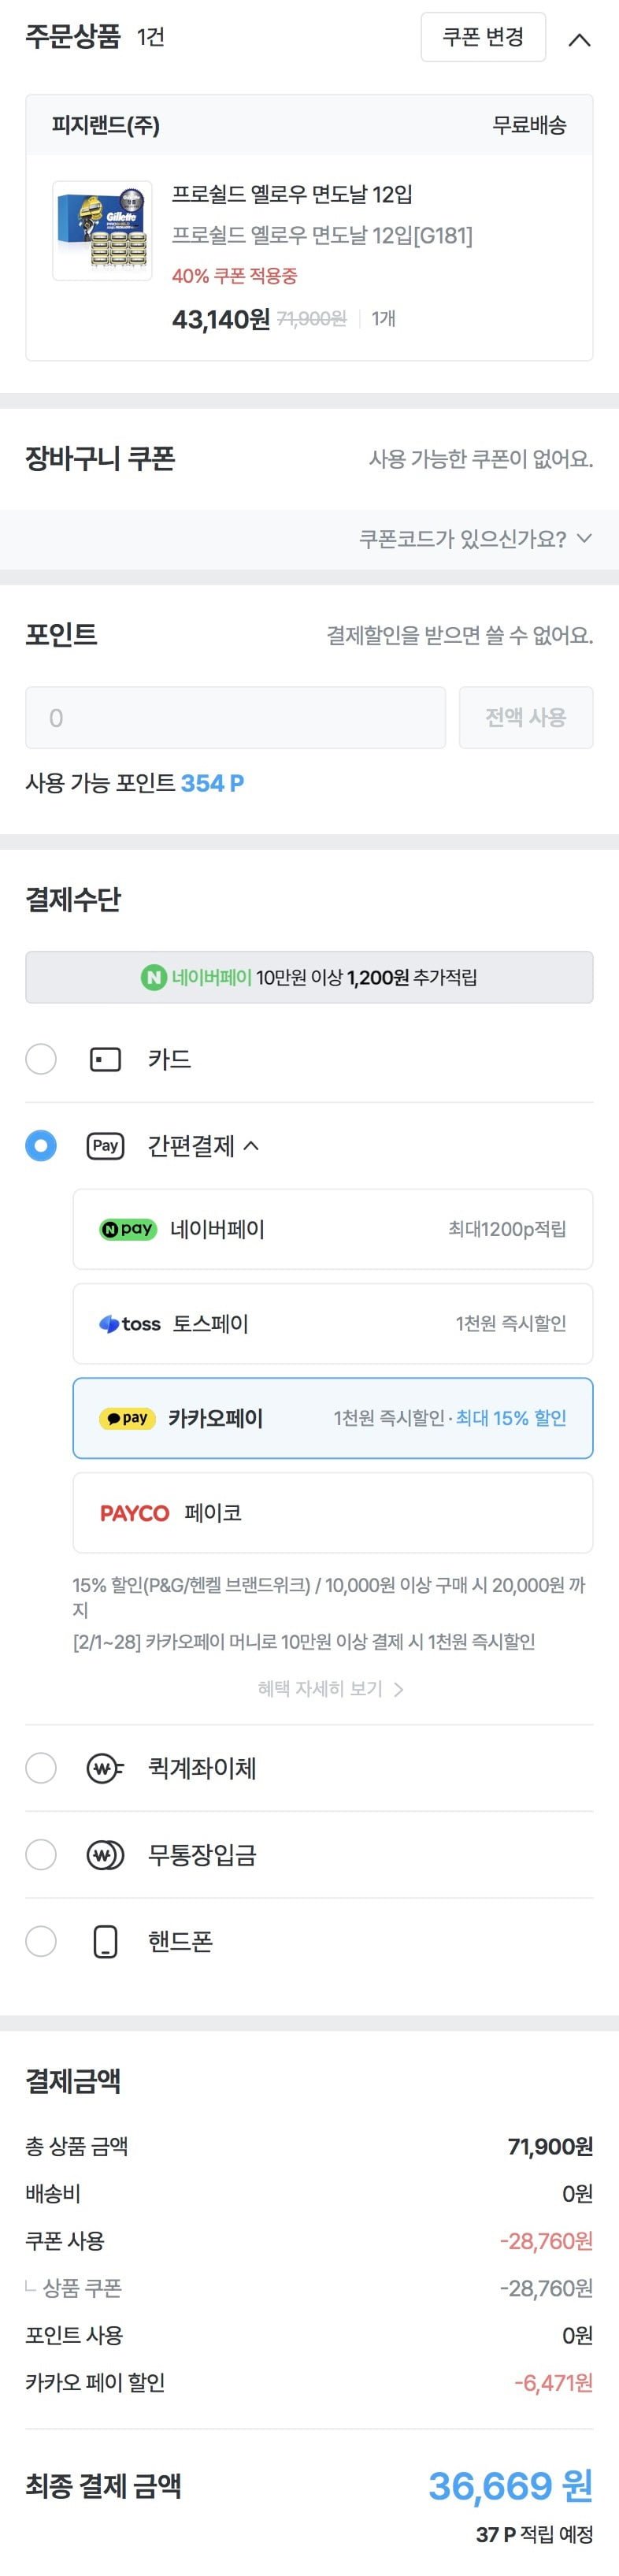Screen dimensions: 619x2576
Task: Select the 퀵계좌이체 radio button
Action: point(41,1768)
